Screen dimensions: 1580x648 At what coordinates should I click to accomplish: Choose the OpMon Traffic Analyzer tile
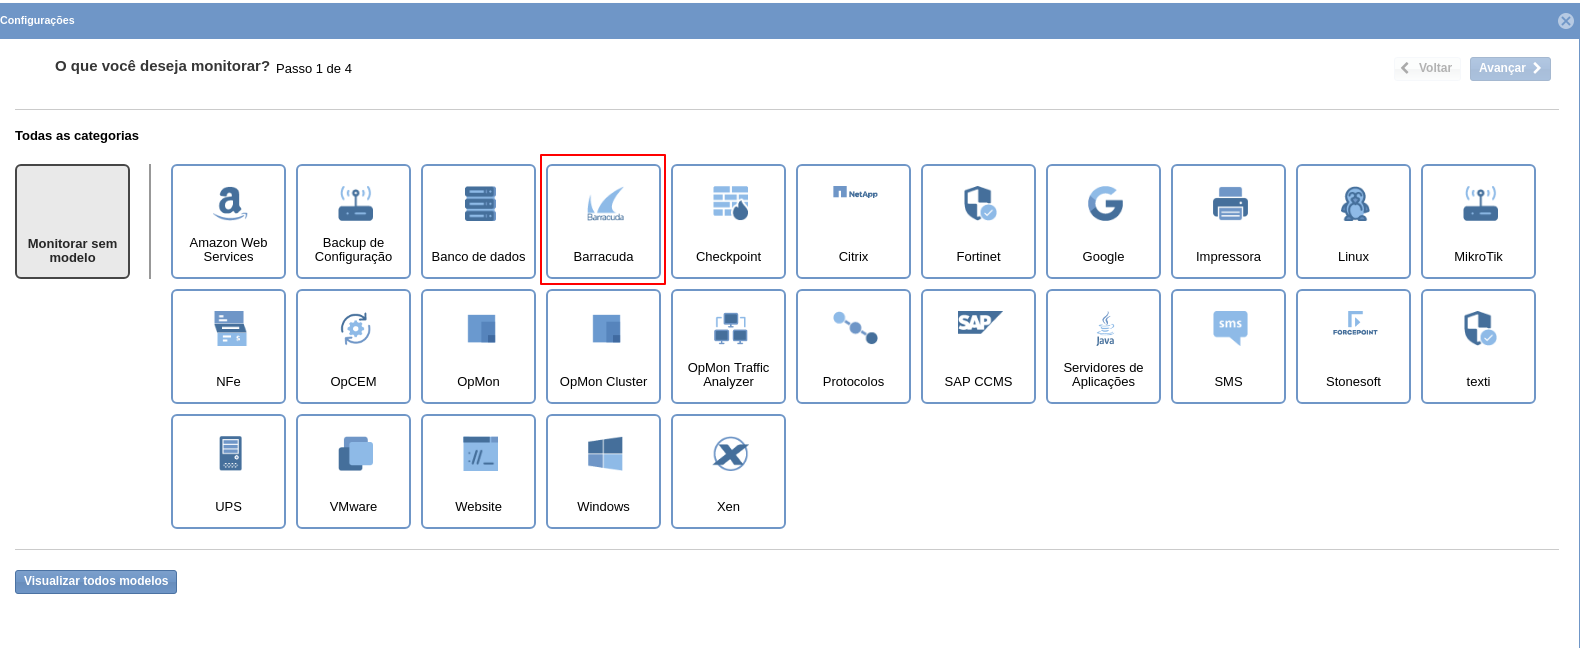(x=728, y=346)
